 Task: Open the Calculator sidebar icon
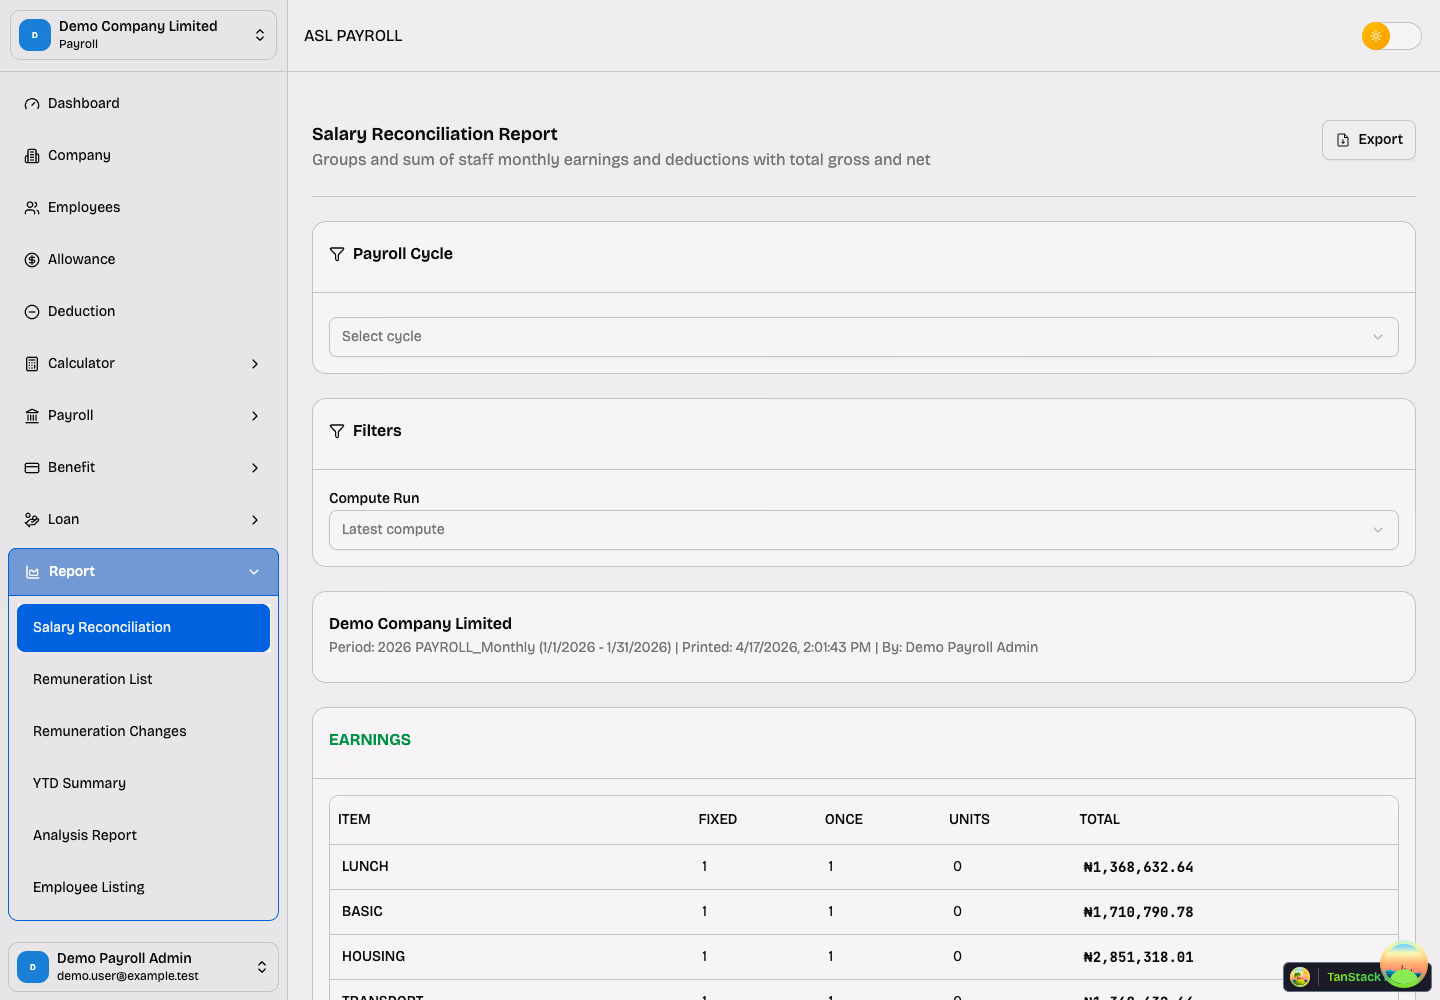32,363
